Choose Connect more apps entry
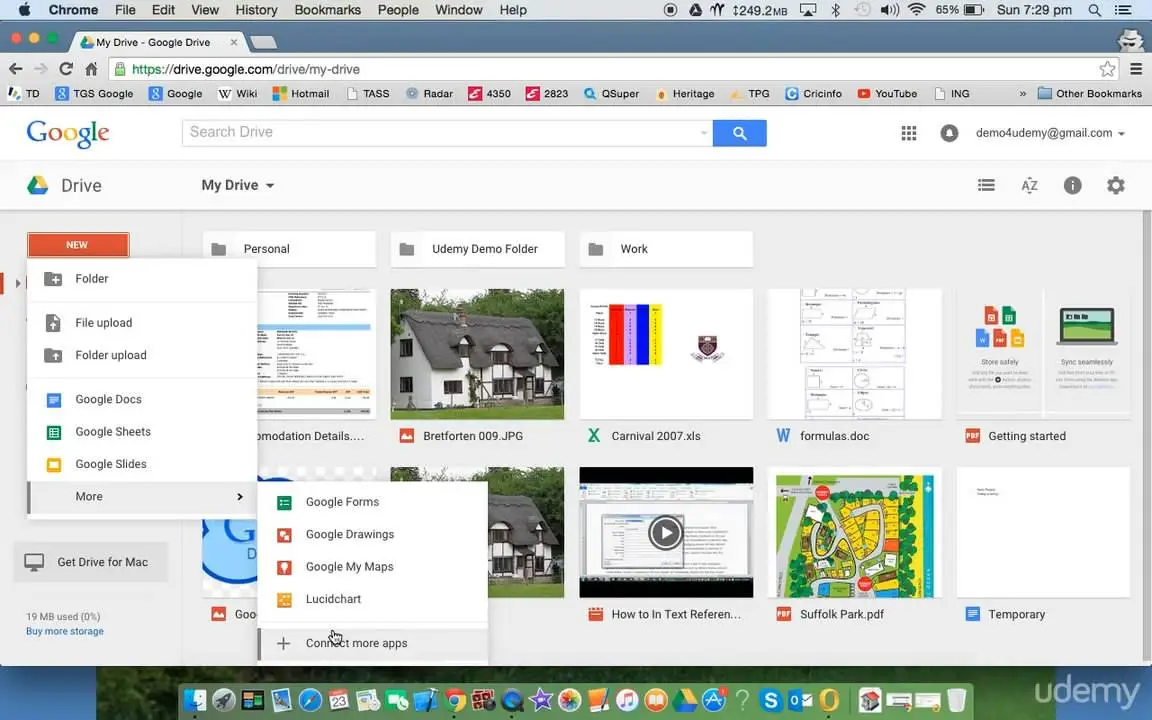The image size is (1152, 720). (372, 644)
